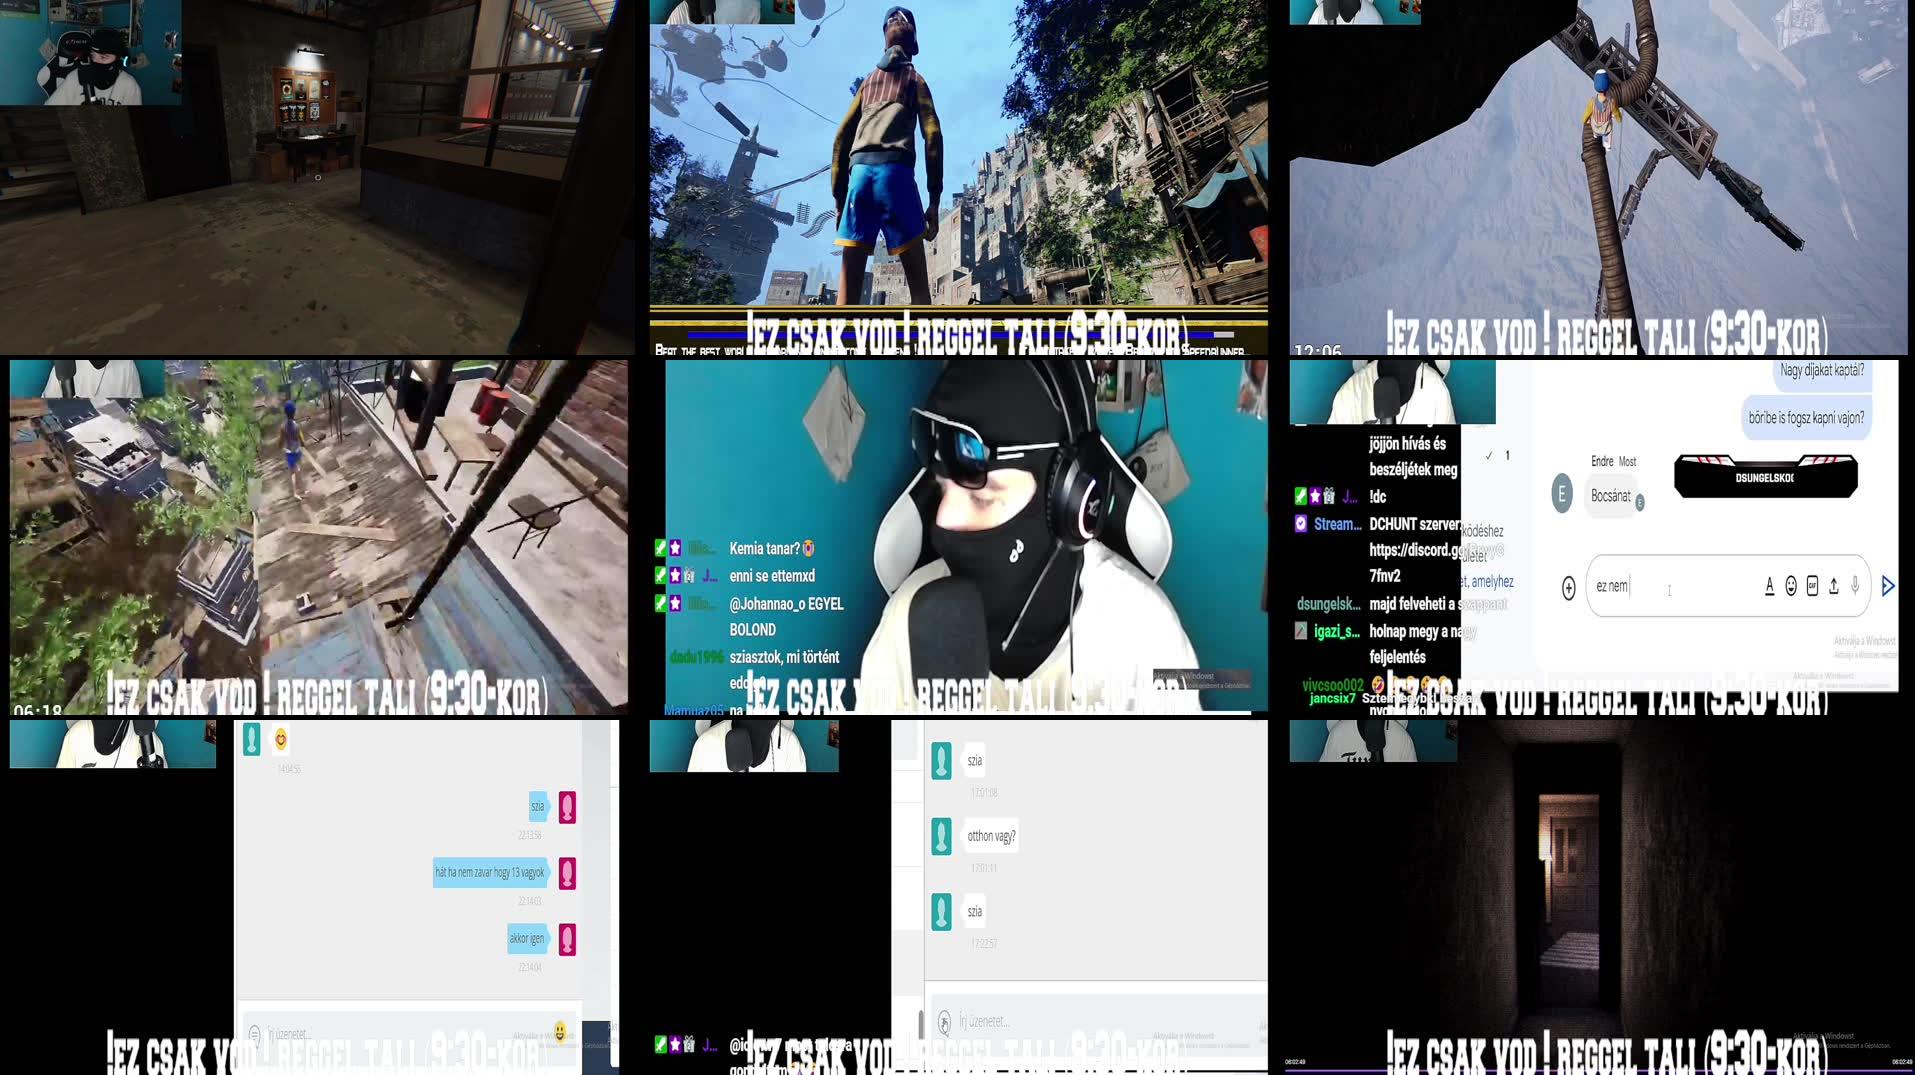Click the black DSUNGELSKO banner image
Image resolution: width=1915 pixels, height=1075 pixels.
tap(1766, 476)
